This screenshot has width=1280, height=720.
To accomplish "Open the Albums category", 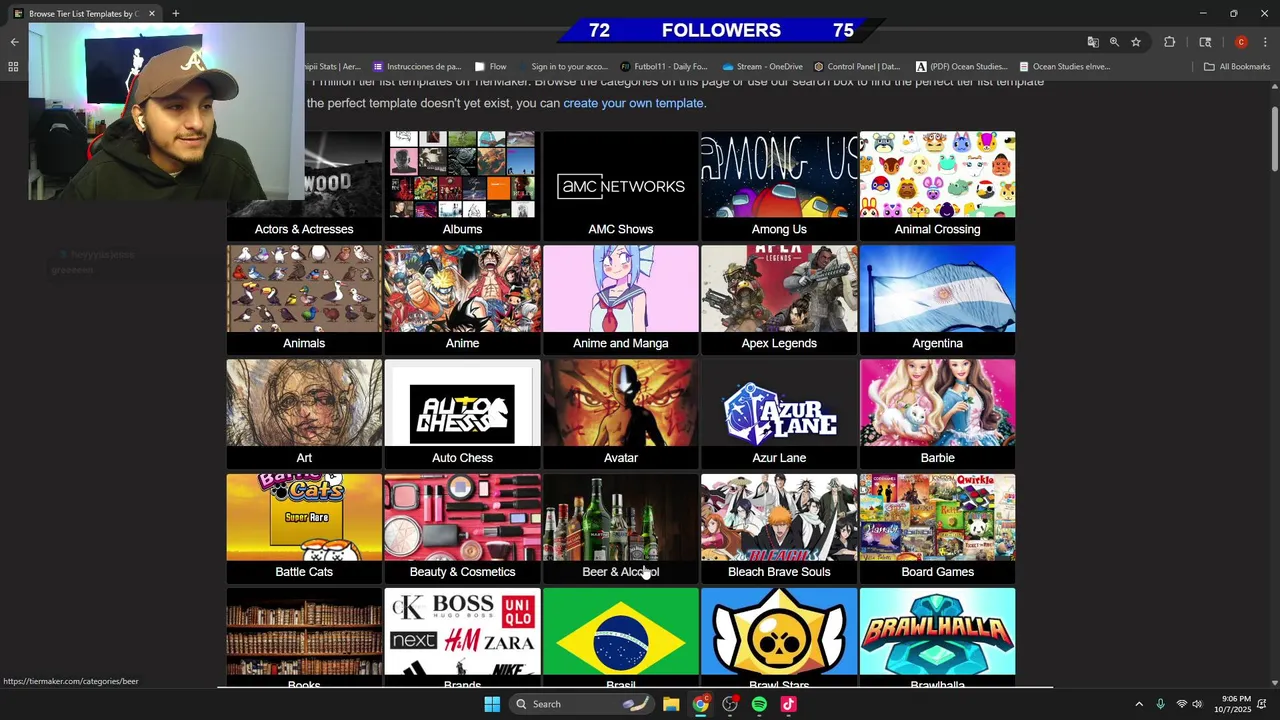I will [462, 186].
